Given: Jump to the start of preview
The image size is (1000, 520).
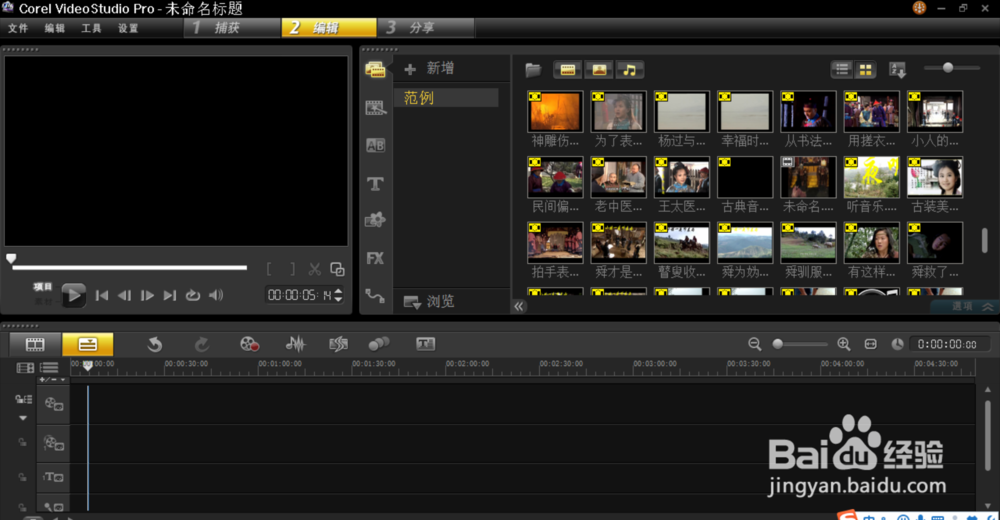Looking at the screenshot, I should (x=101, y=295).
